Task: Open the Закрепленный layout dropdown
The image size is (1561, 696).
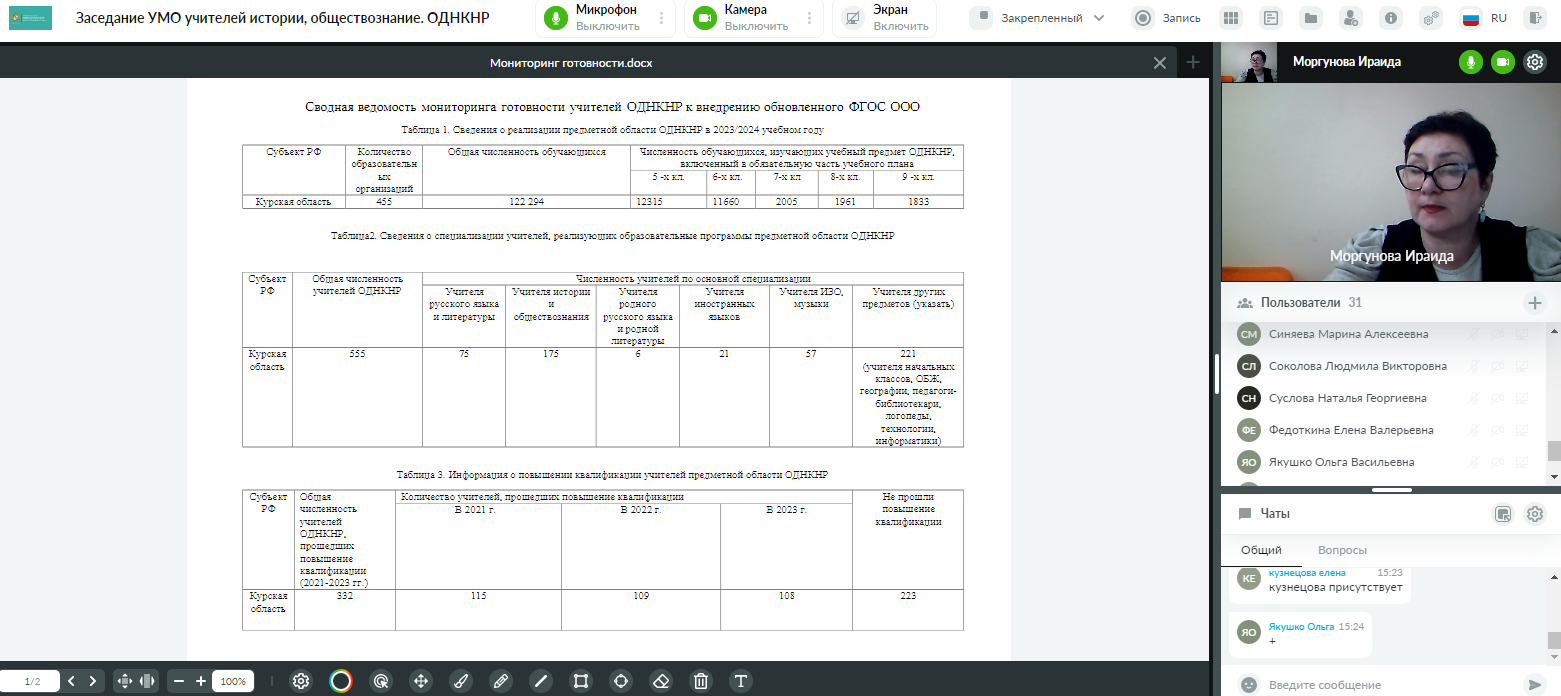Action: 1040,18
